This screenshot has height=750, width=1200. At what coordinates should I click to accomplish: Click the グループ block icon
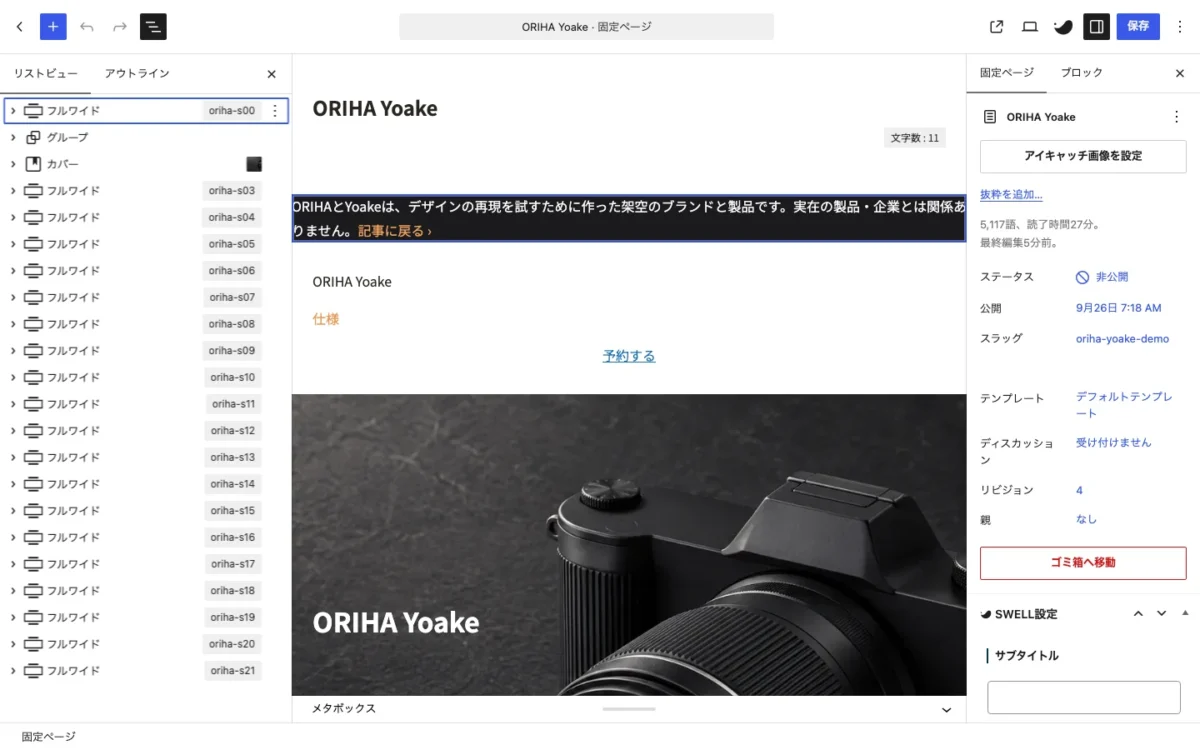pyautogui.click(x=33, y=137)
